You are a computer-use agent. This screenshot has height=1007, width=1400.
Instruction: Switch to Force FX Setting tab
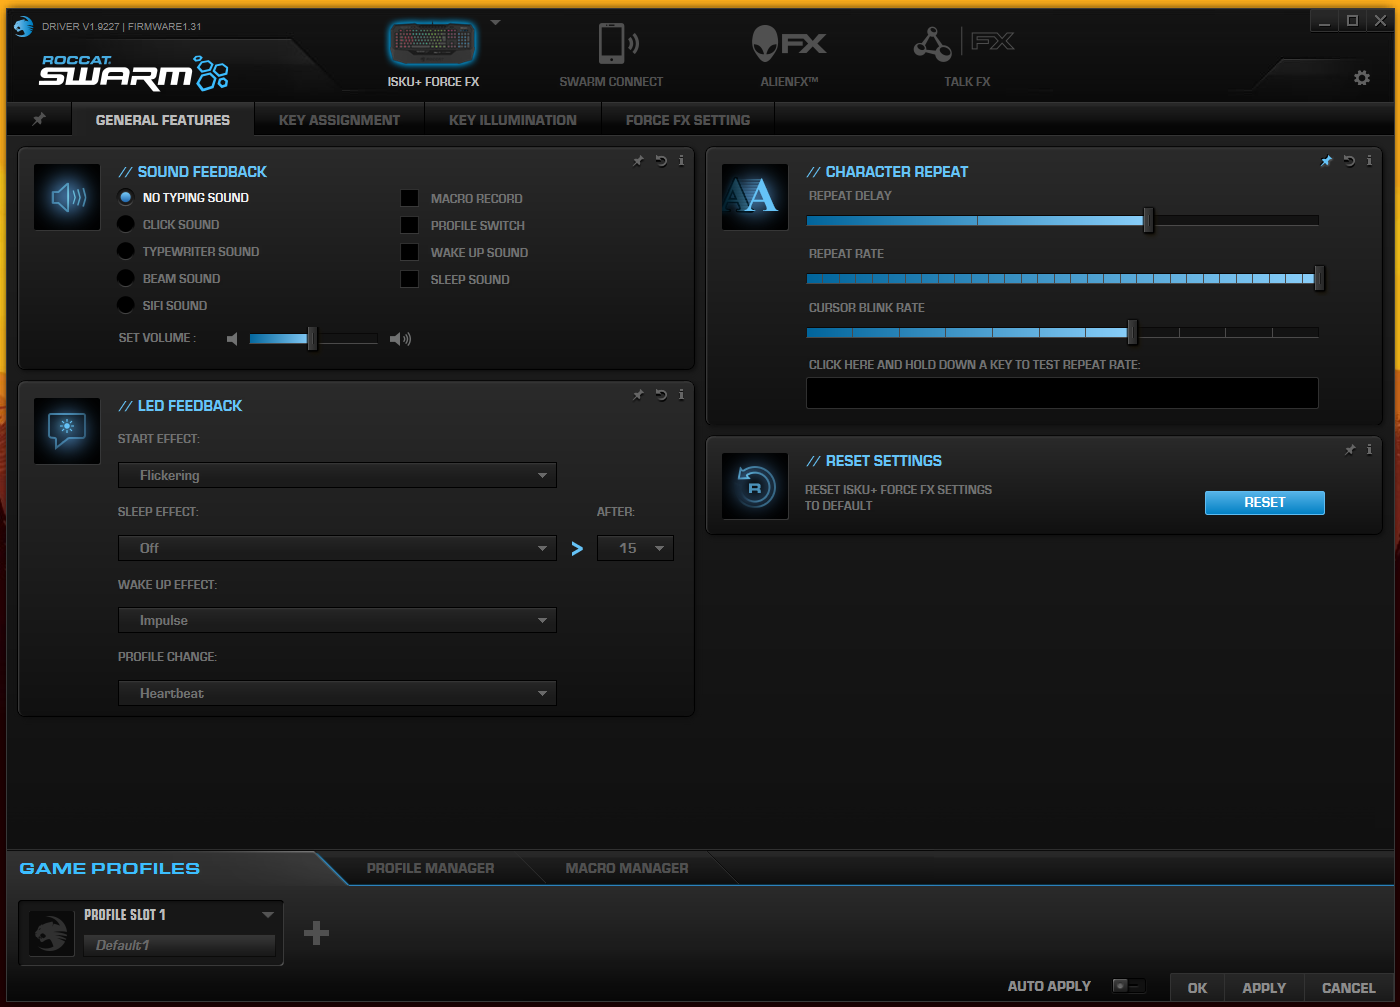[x=688, y=120]
